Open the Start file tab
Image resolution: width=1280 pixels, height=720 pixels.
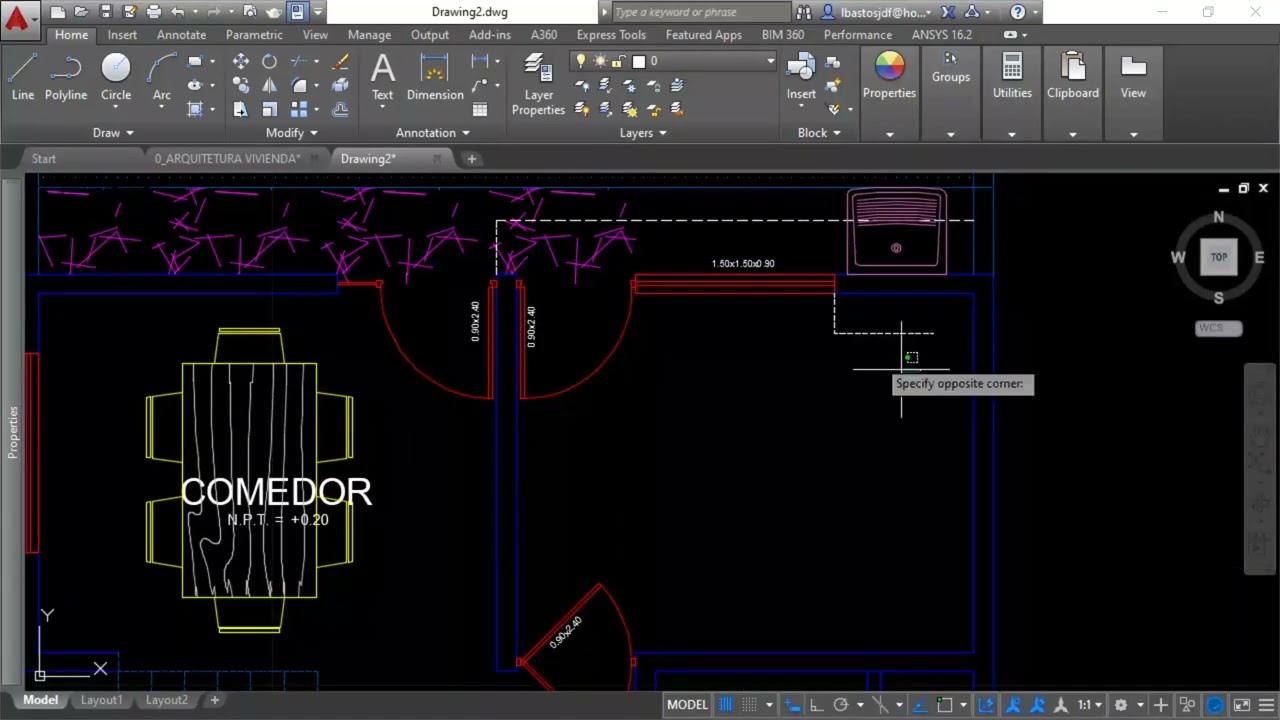43,159
